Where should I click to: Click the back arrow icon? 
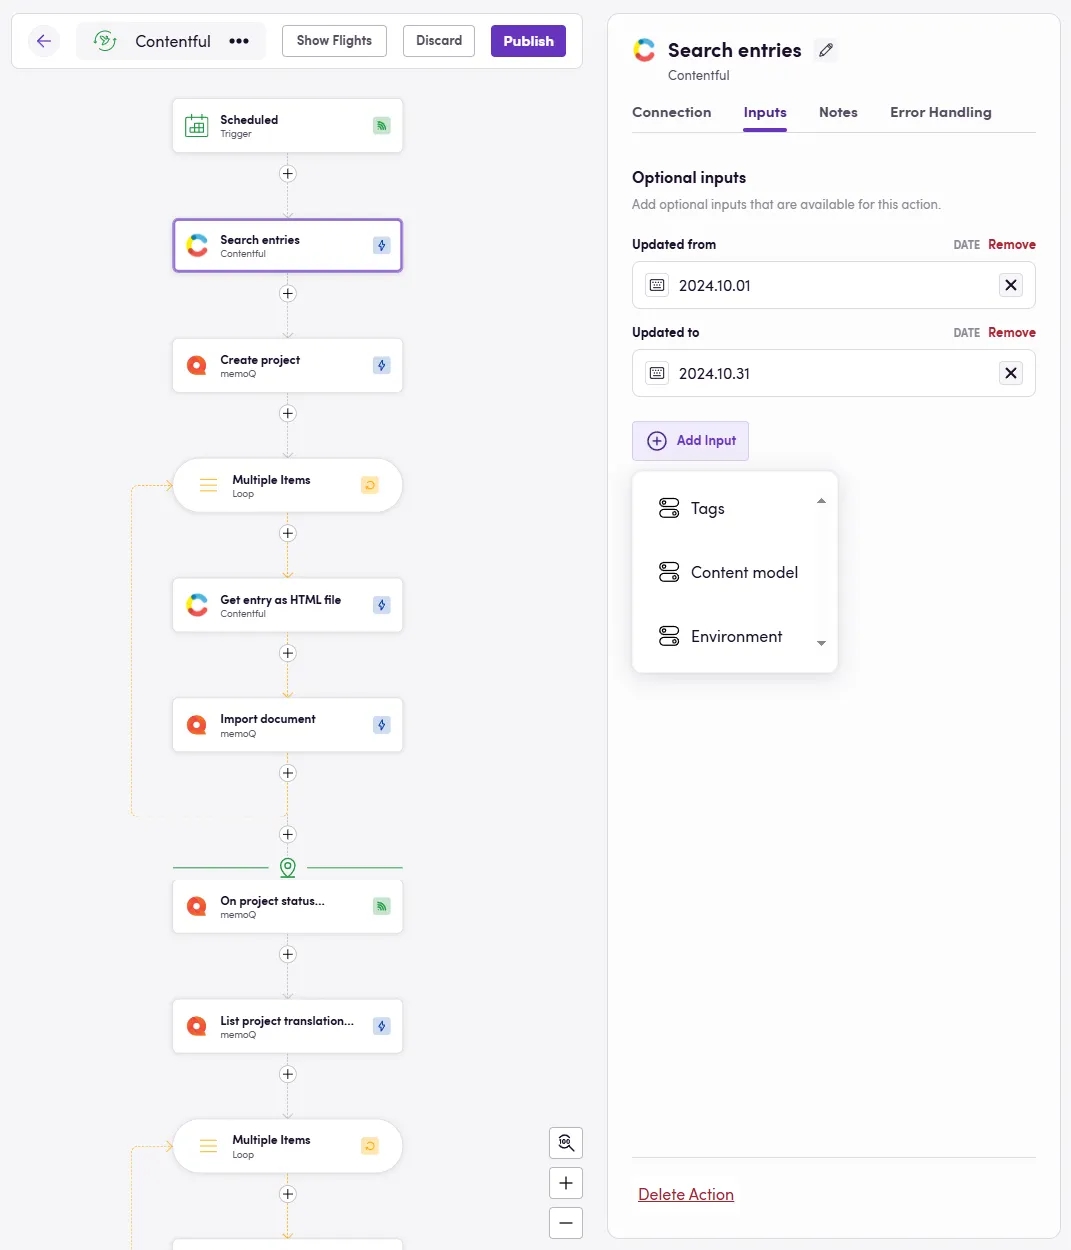[x=44, y=41]
